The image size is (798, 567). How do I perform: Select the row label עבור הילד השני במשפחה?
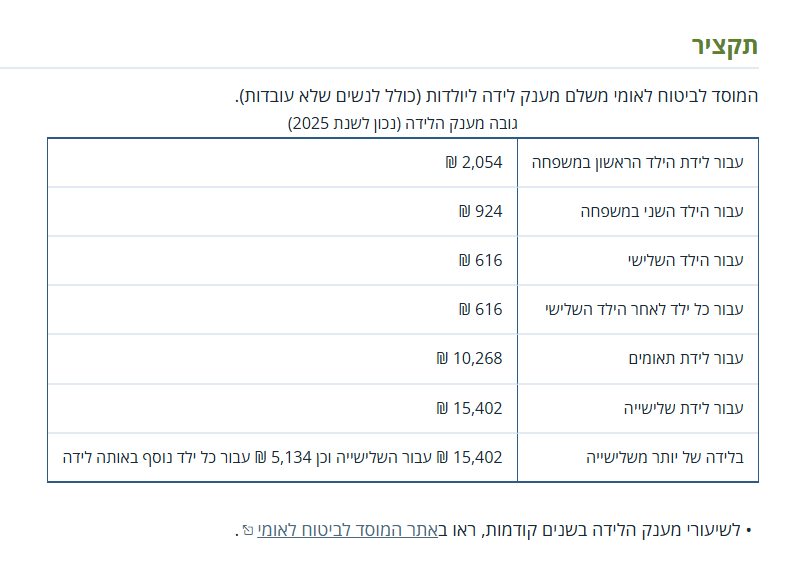pyautogui.click(x=662, y=211)
